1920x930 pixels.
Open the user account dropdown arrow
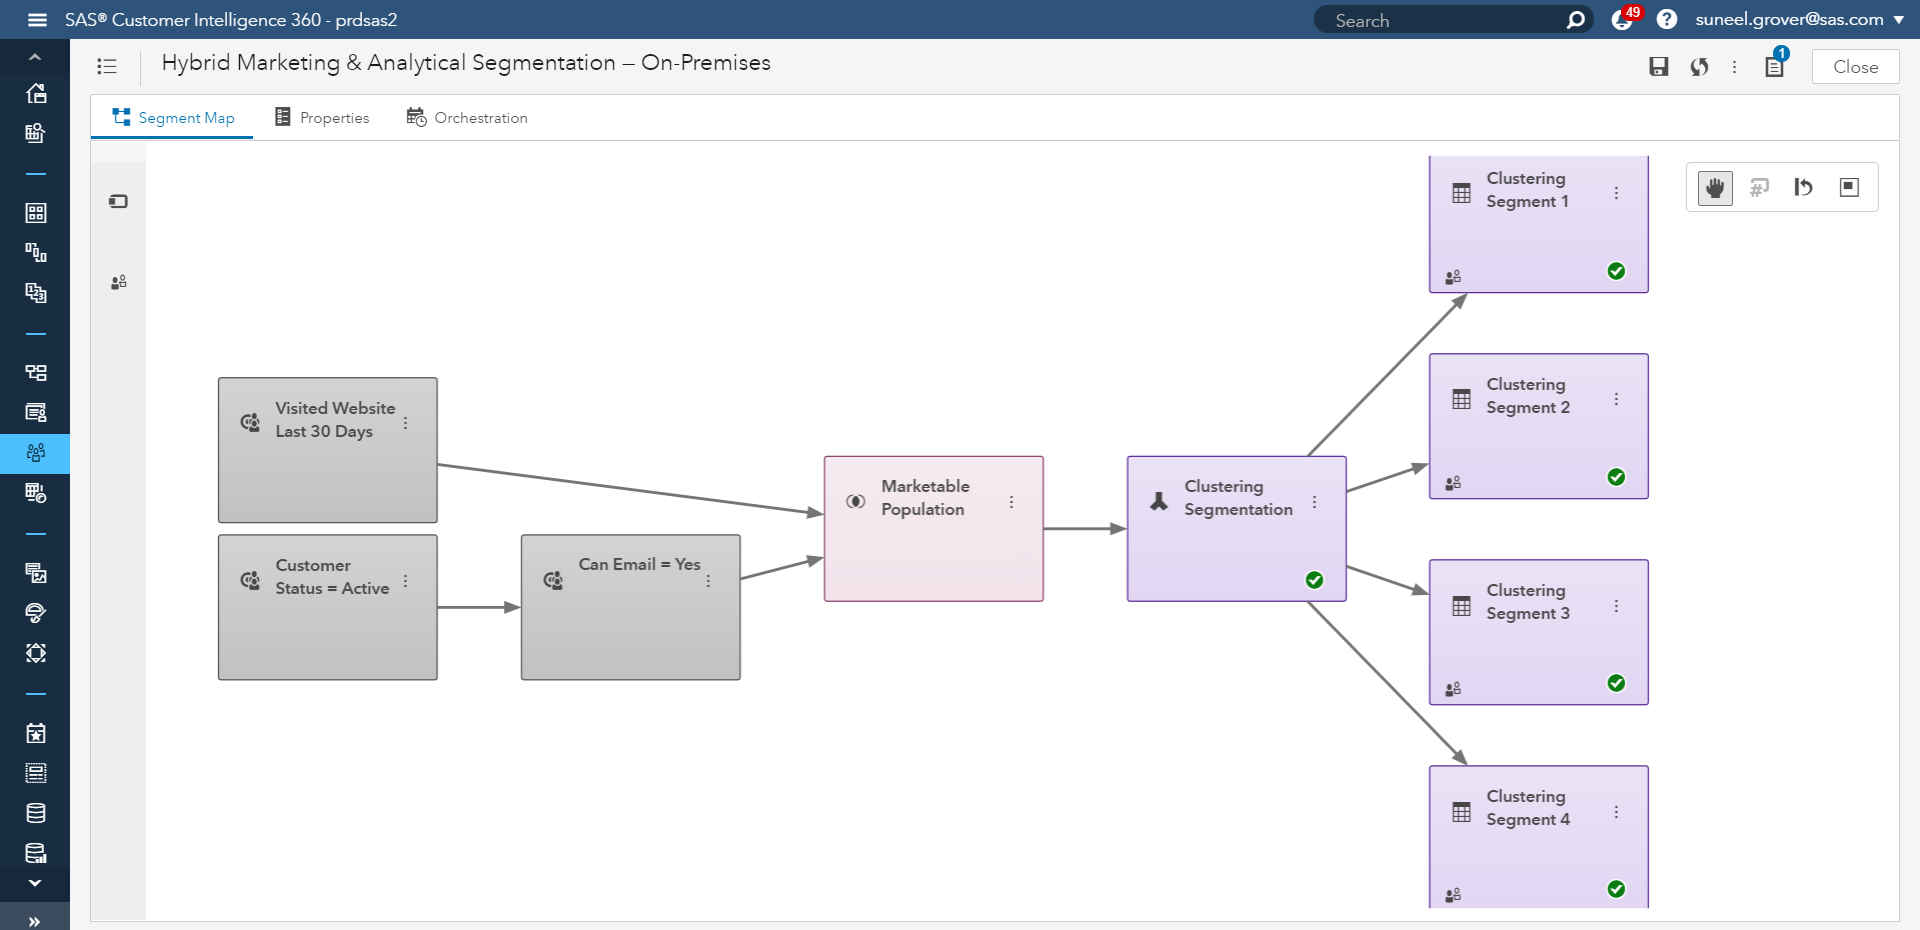(1899, 20)
